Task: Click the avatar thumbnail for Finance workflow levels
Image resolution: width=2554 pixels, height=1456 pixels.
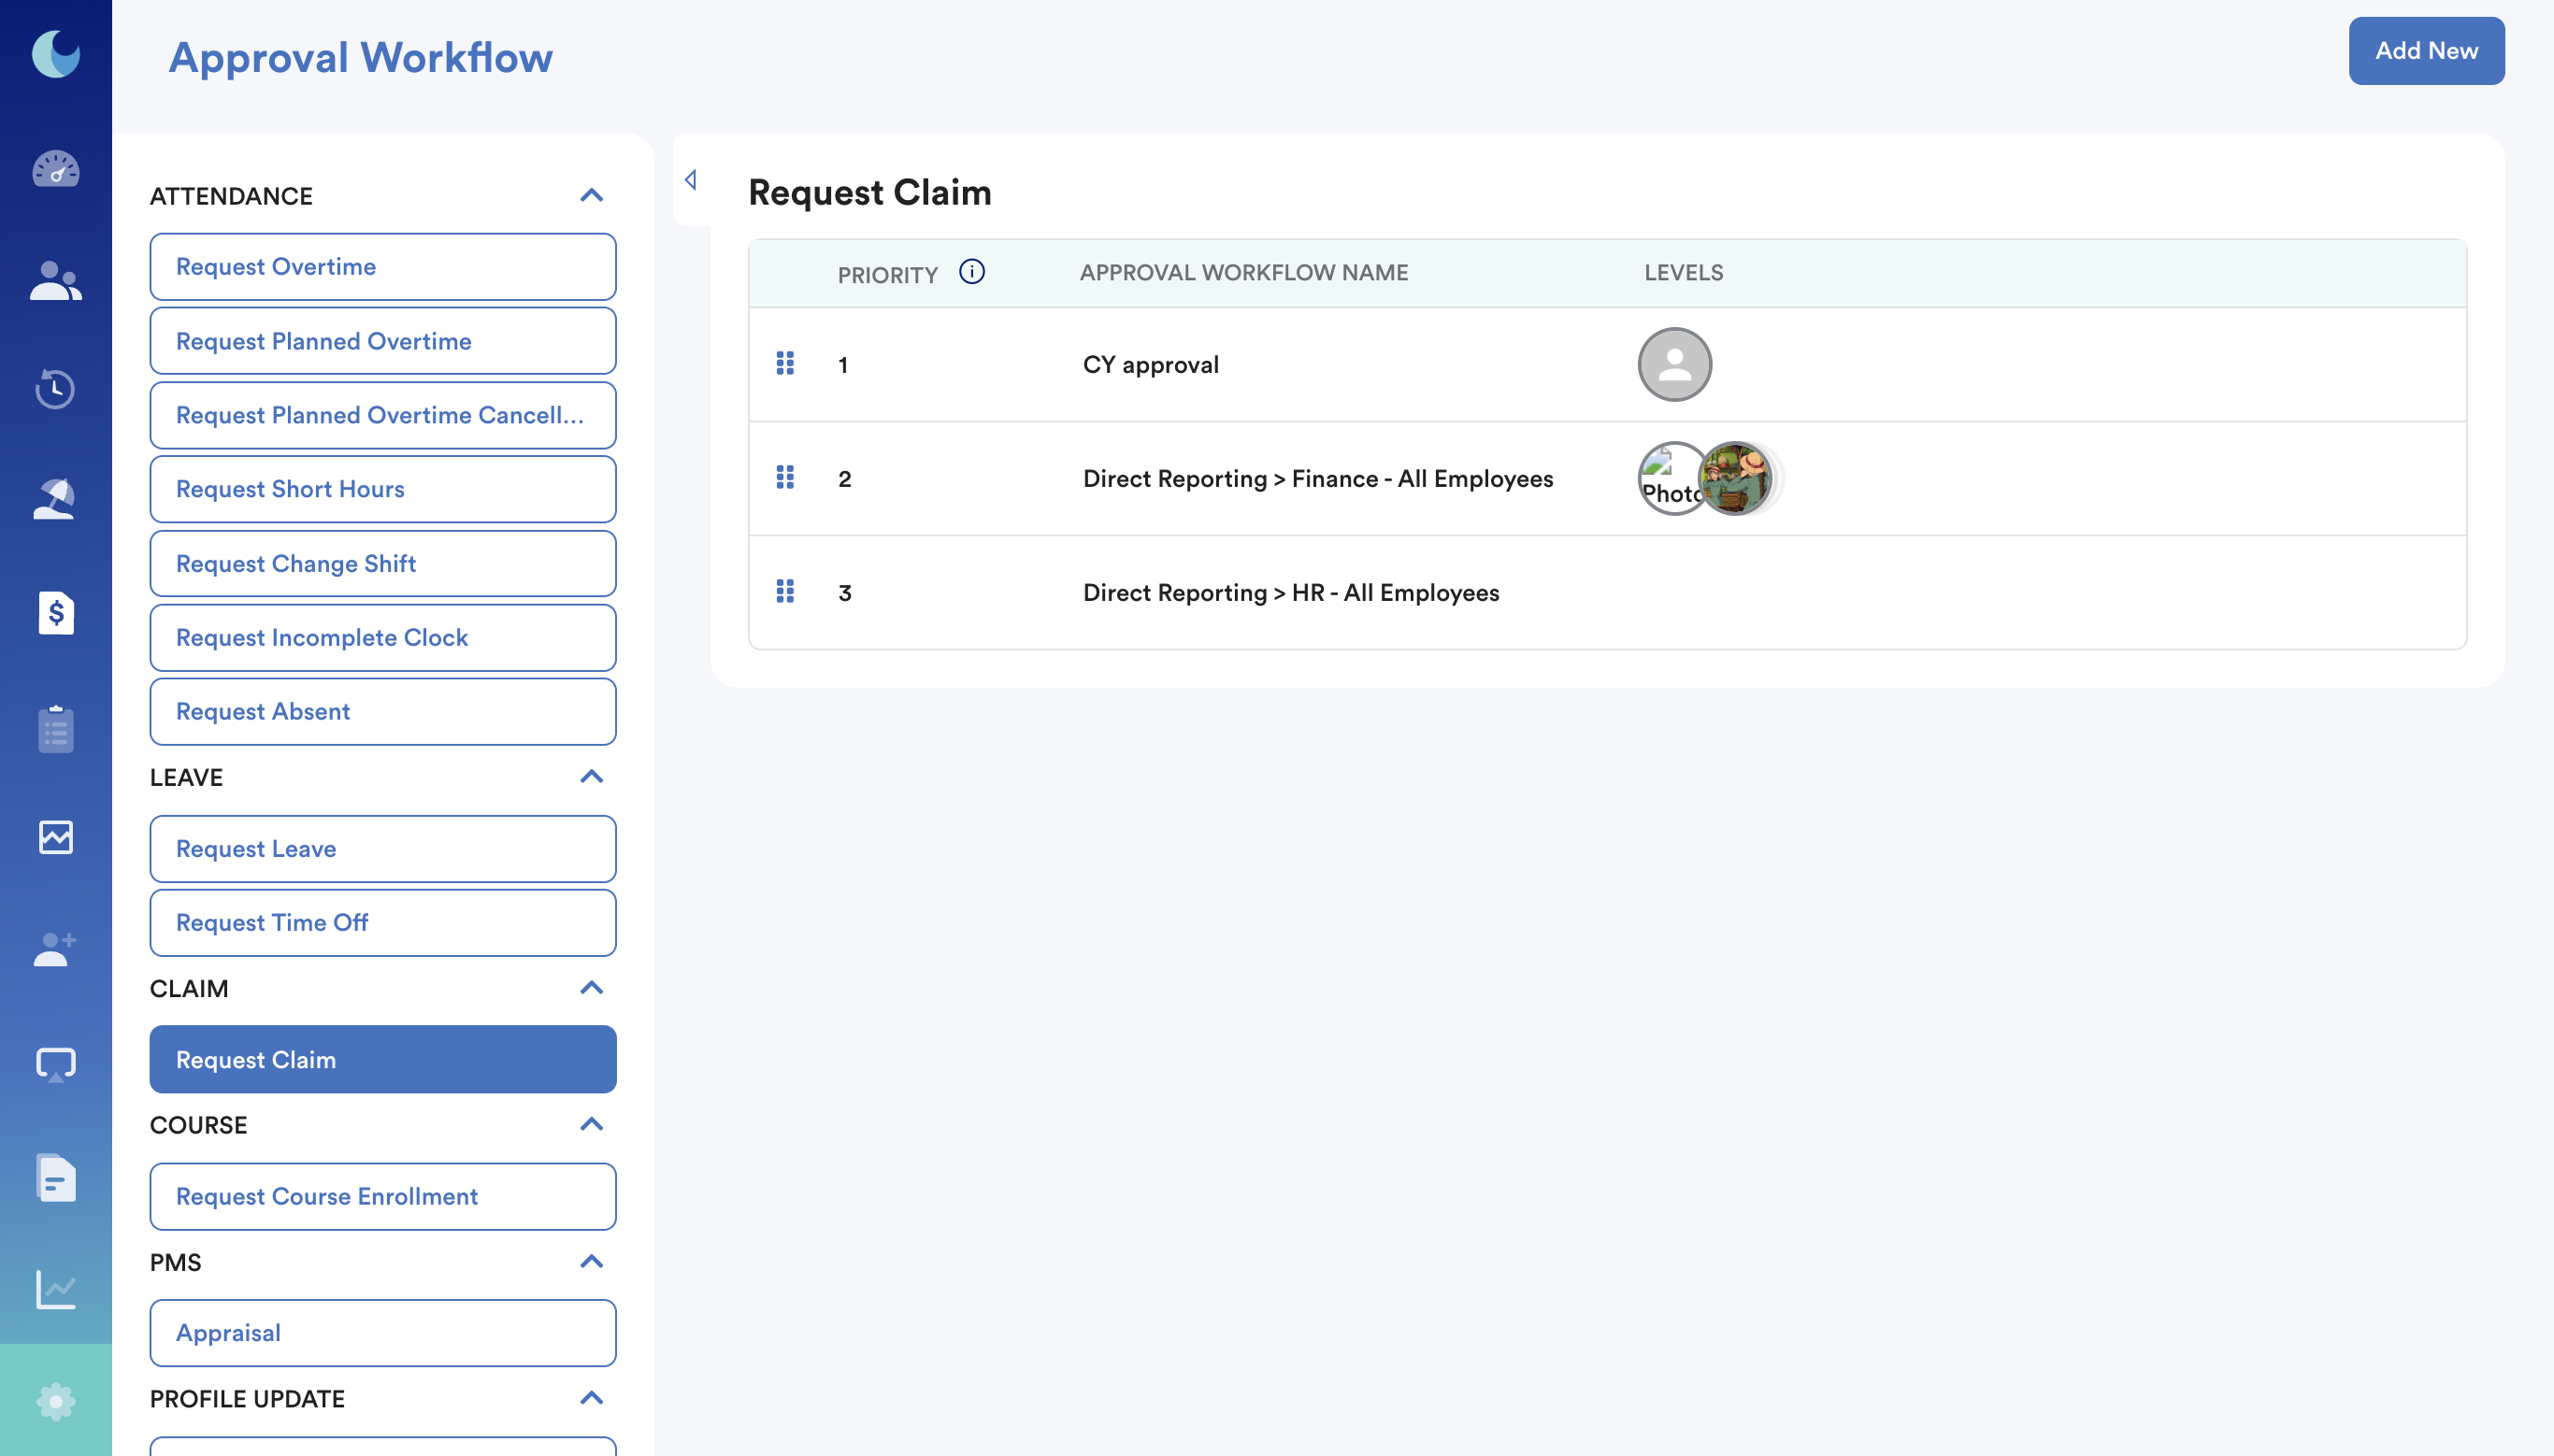Action: pos(1736,479)
